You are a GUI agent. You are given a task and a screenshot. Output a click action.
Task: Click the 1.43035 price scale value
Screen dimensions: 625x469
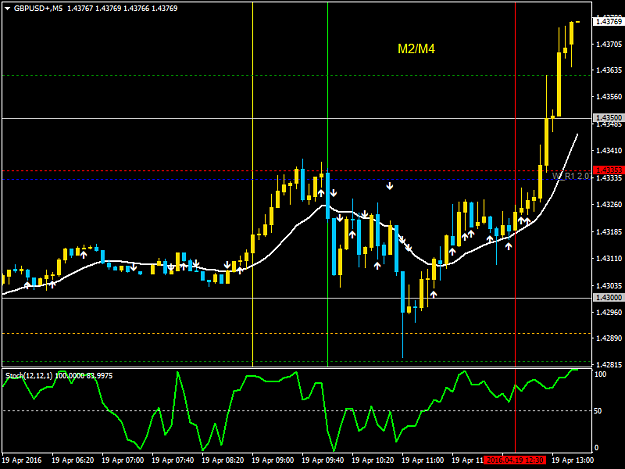pos(609,286)
